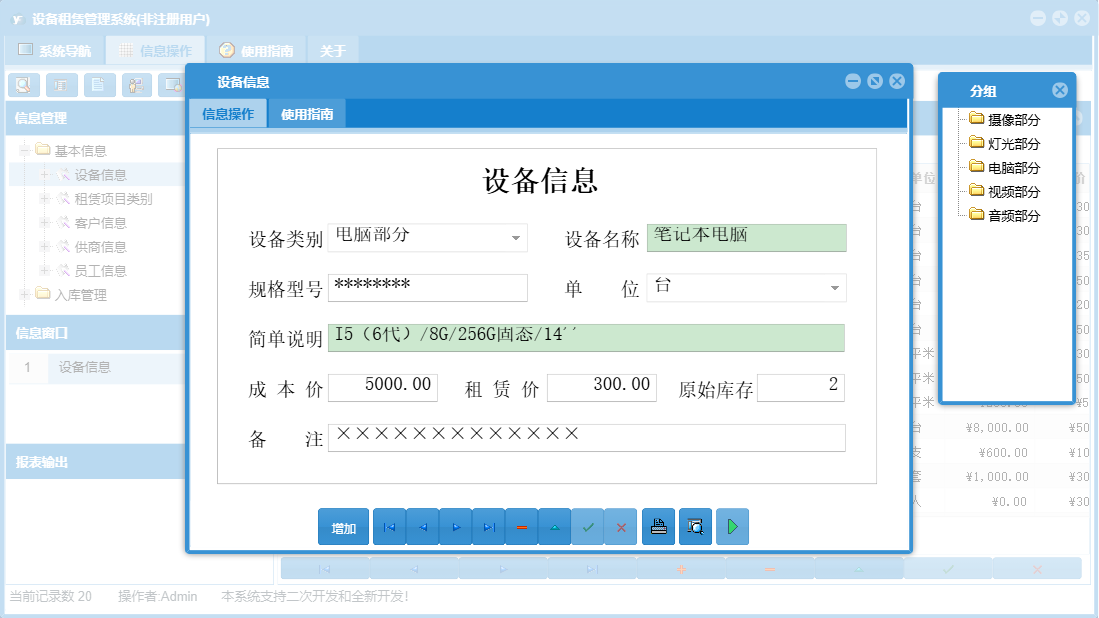Open print preview in the dialog toolbar
The width and height of the screenshot is (1099, 618).
[x=695, y=526]
